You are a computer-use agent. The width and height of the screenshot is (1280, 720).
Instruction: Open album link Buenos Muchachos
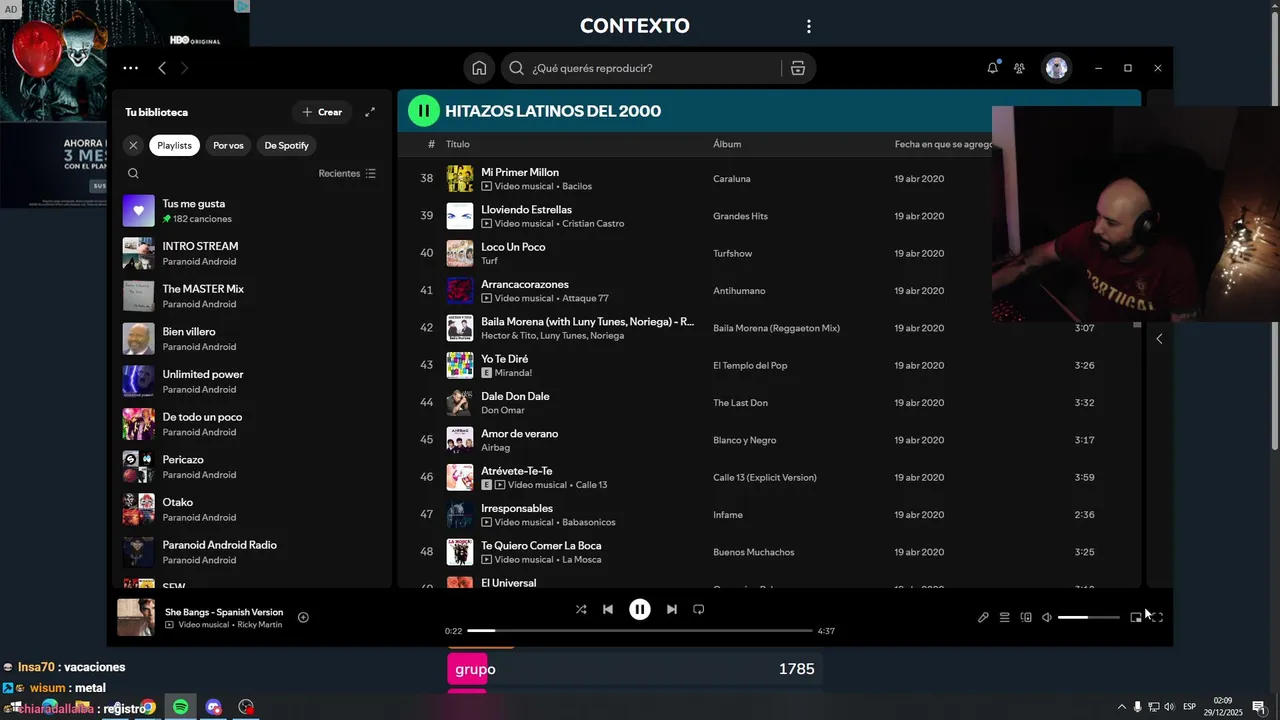click(754, 552)
